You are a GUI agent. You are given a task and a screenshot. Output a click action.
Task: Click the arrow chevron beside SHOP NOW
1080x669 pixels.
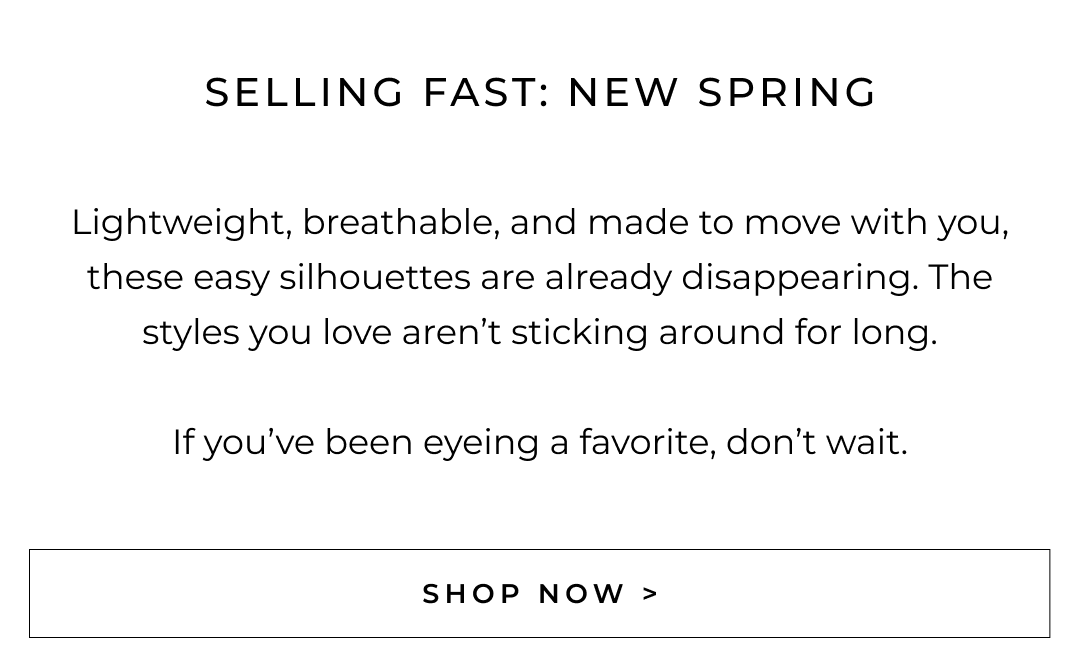(x=651, y=594)
